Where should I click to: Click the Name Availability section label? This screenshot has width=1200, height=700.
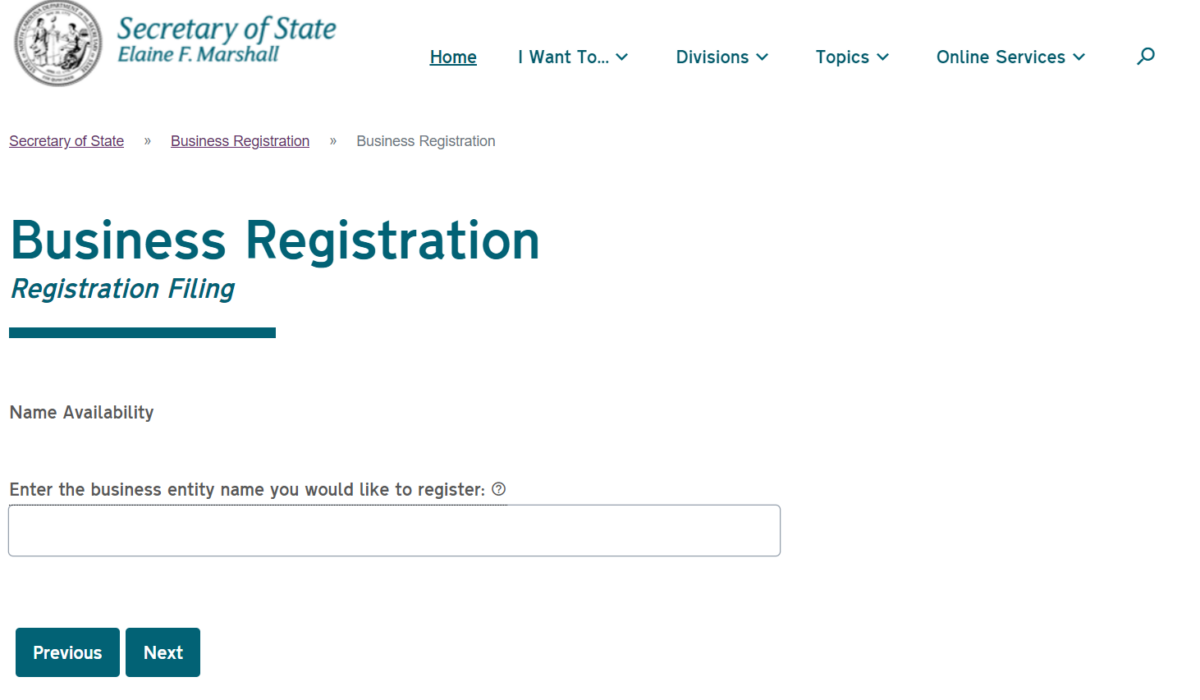(x=81, y=412)
